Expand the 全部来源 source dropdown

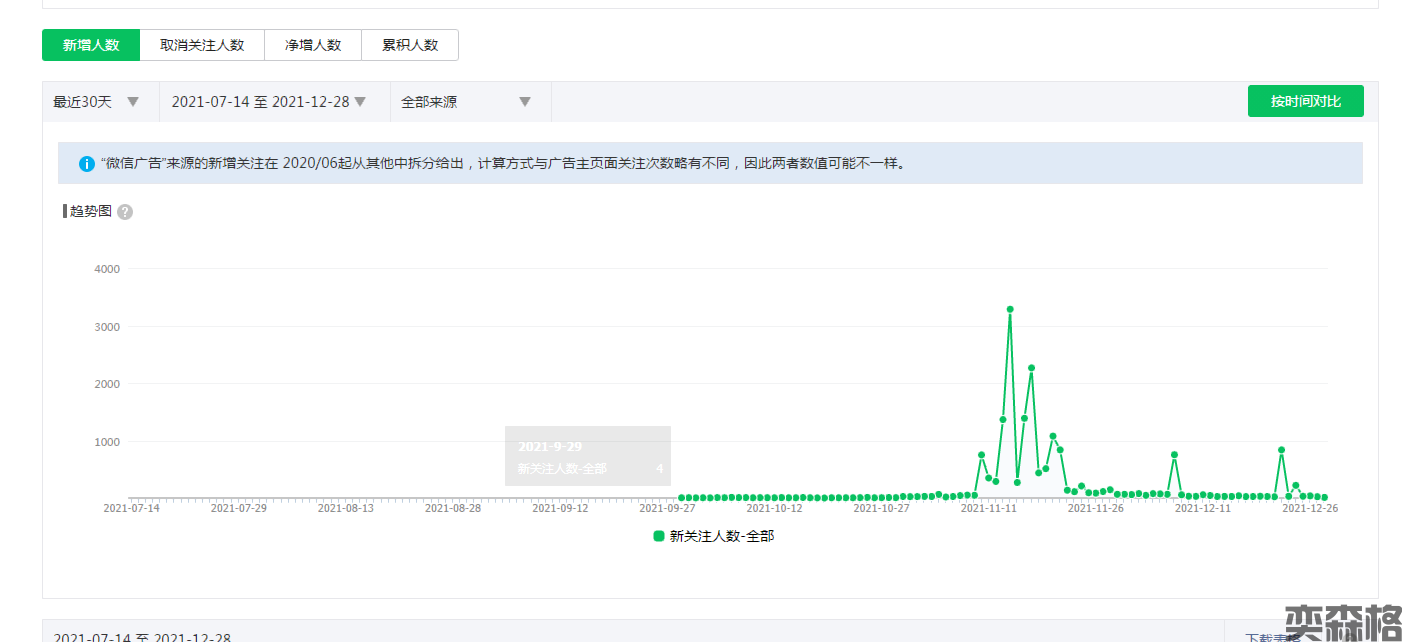tap(465, 102)
